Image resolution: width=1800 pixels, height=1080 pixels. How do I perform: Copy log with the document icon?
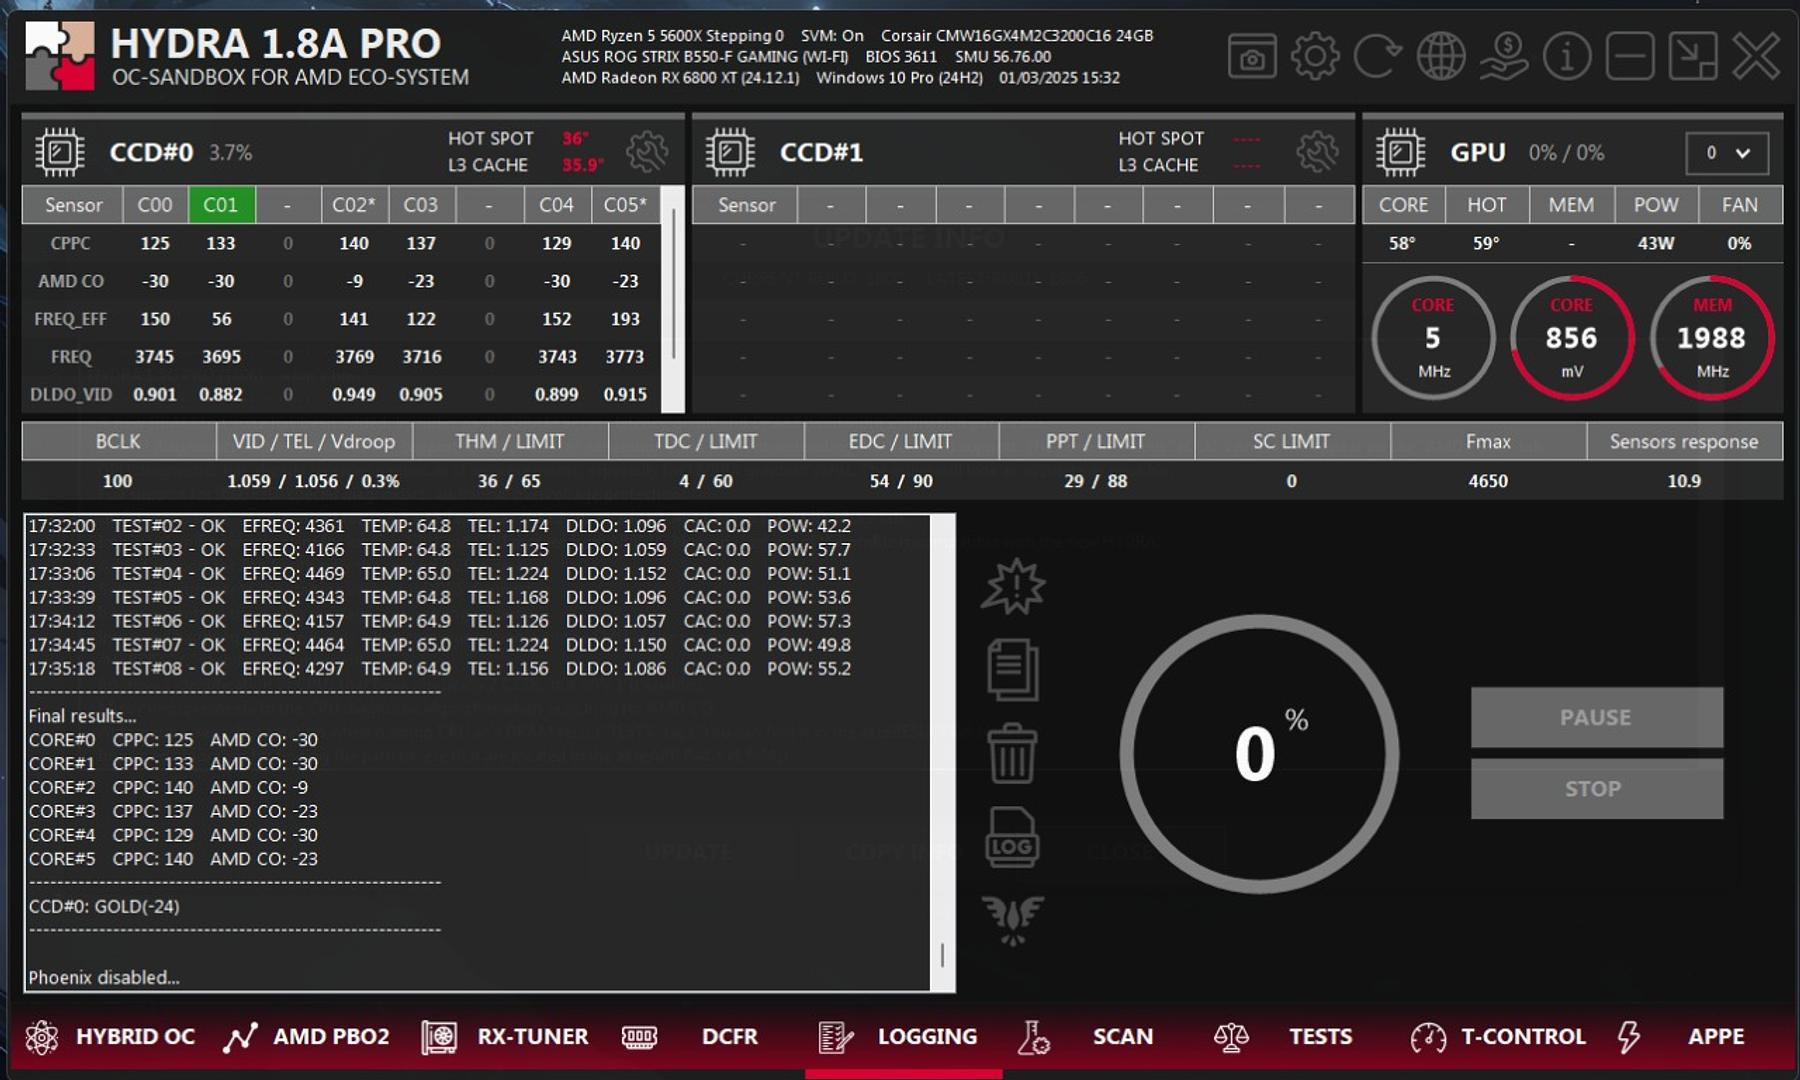1013,670
